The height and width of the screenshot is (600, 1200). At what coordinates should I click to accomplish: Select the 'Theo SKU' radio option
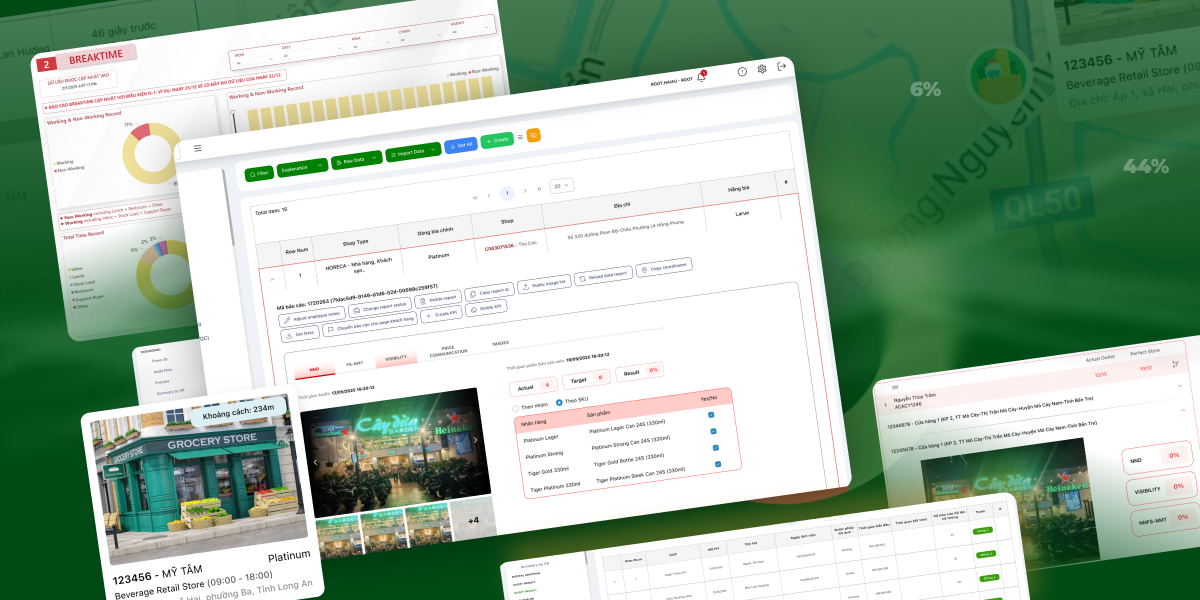560,402
